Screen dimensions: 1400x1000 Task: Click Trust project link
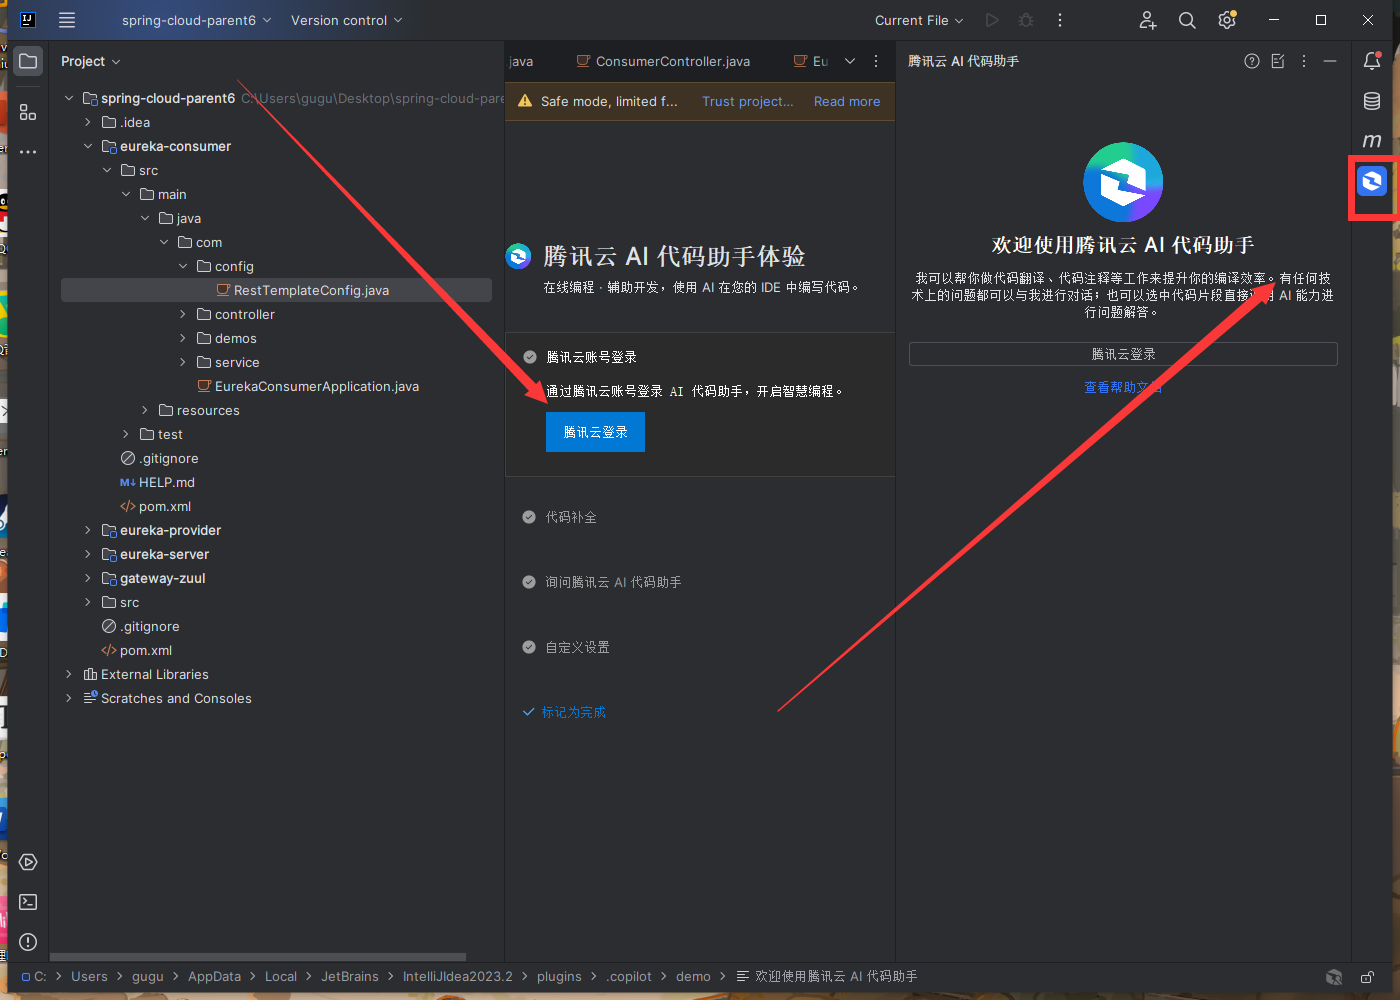[747, 101]
